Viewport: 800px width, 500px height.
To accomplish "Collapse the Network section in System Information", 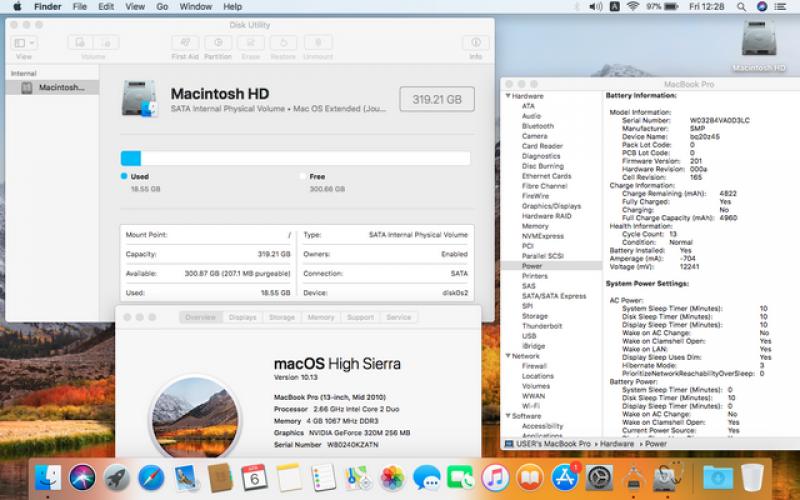I will [x=508, y=356].
